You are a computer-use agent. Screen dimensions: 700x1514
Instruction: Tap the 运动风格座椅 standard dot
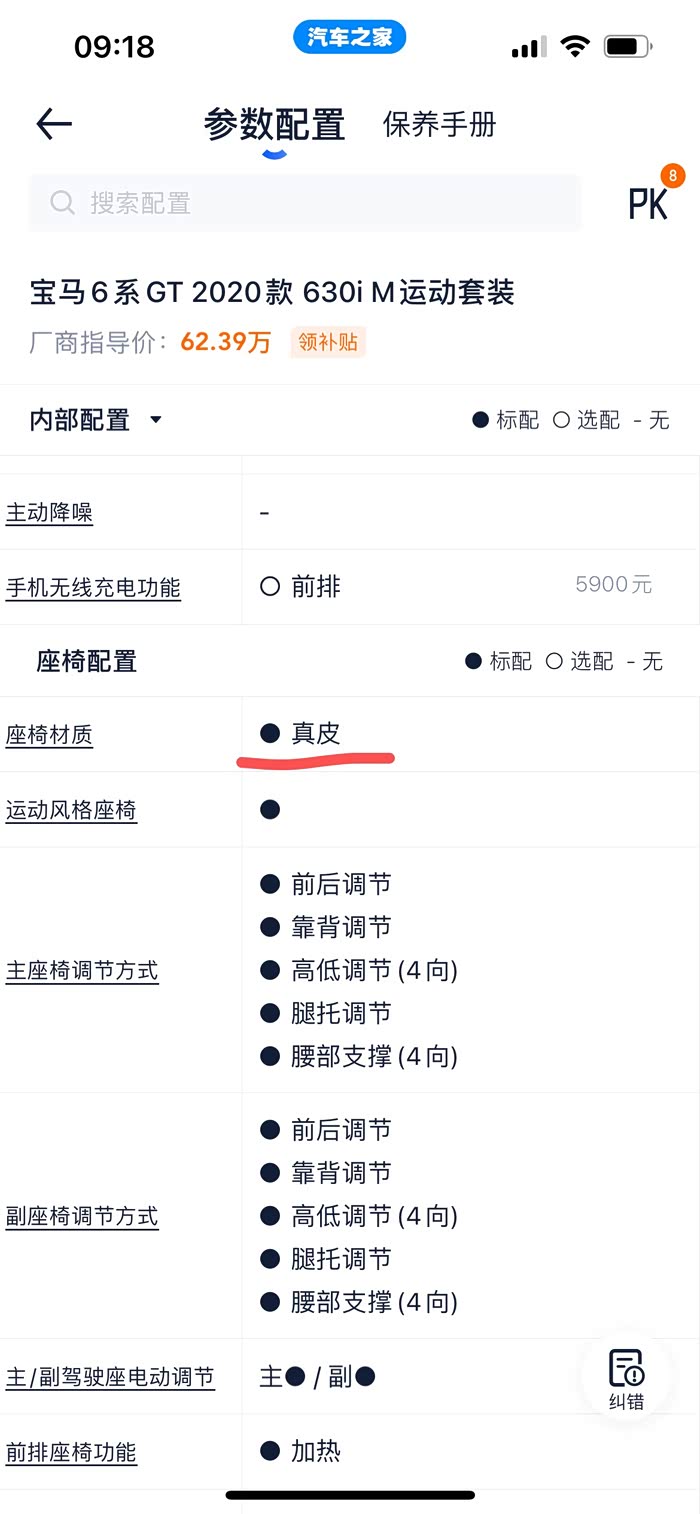click(x=269, y=809)
